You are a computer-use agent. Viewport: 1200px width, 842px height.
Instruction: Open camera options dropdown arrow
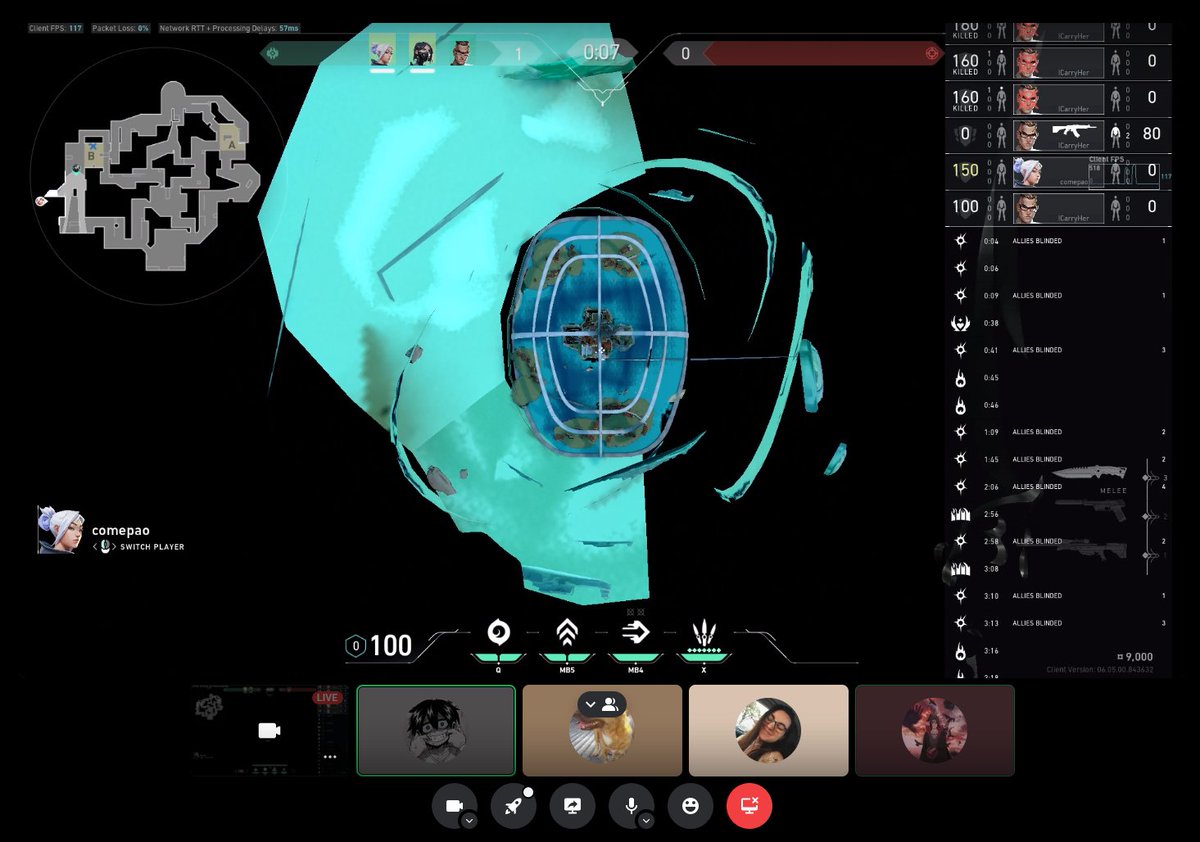pos(469,820)
